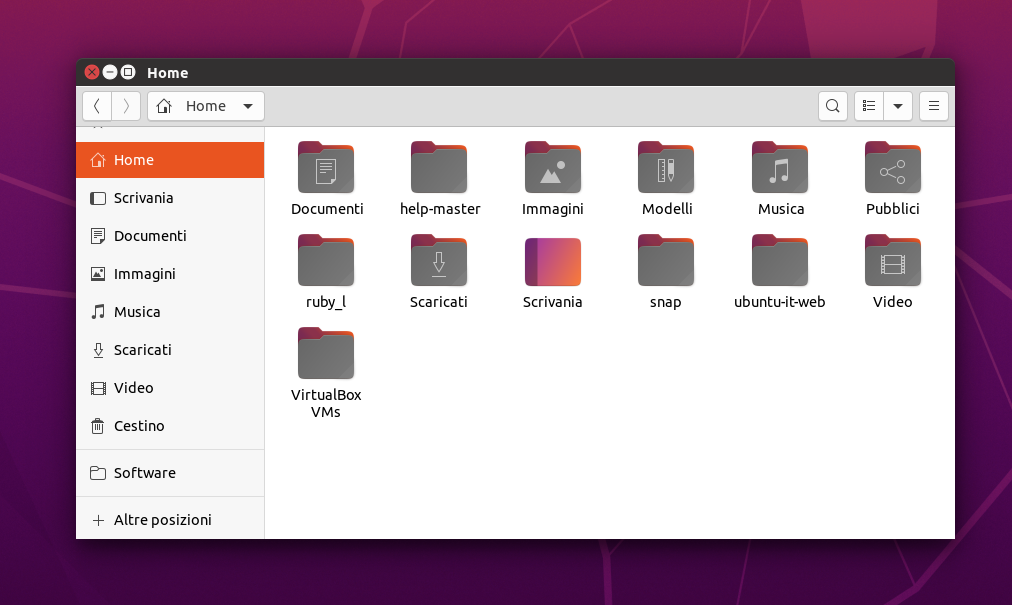Click the search magnifier button
This screenshot has width=1012, height=605.
pos(833,106)
